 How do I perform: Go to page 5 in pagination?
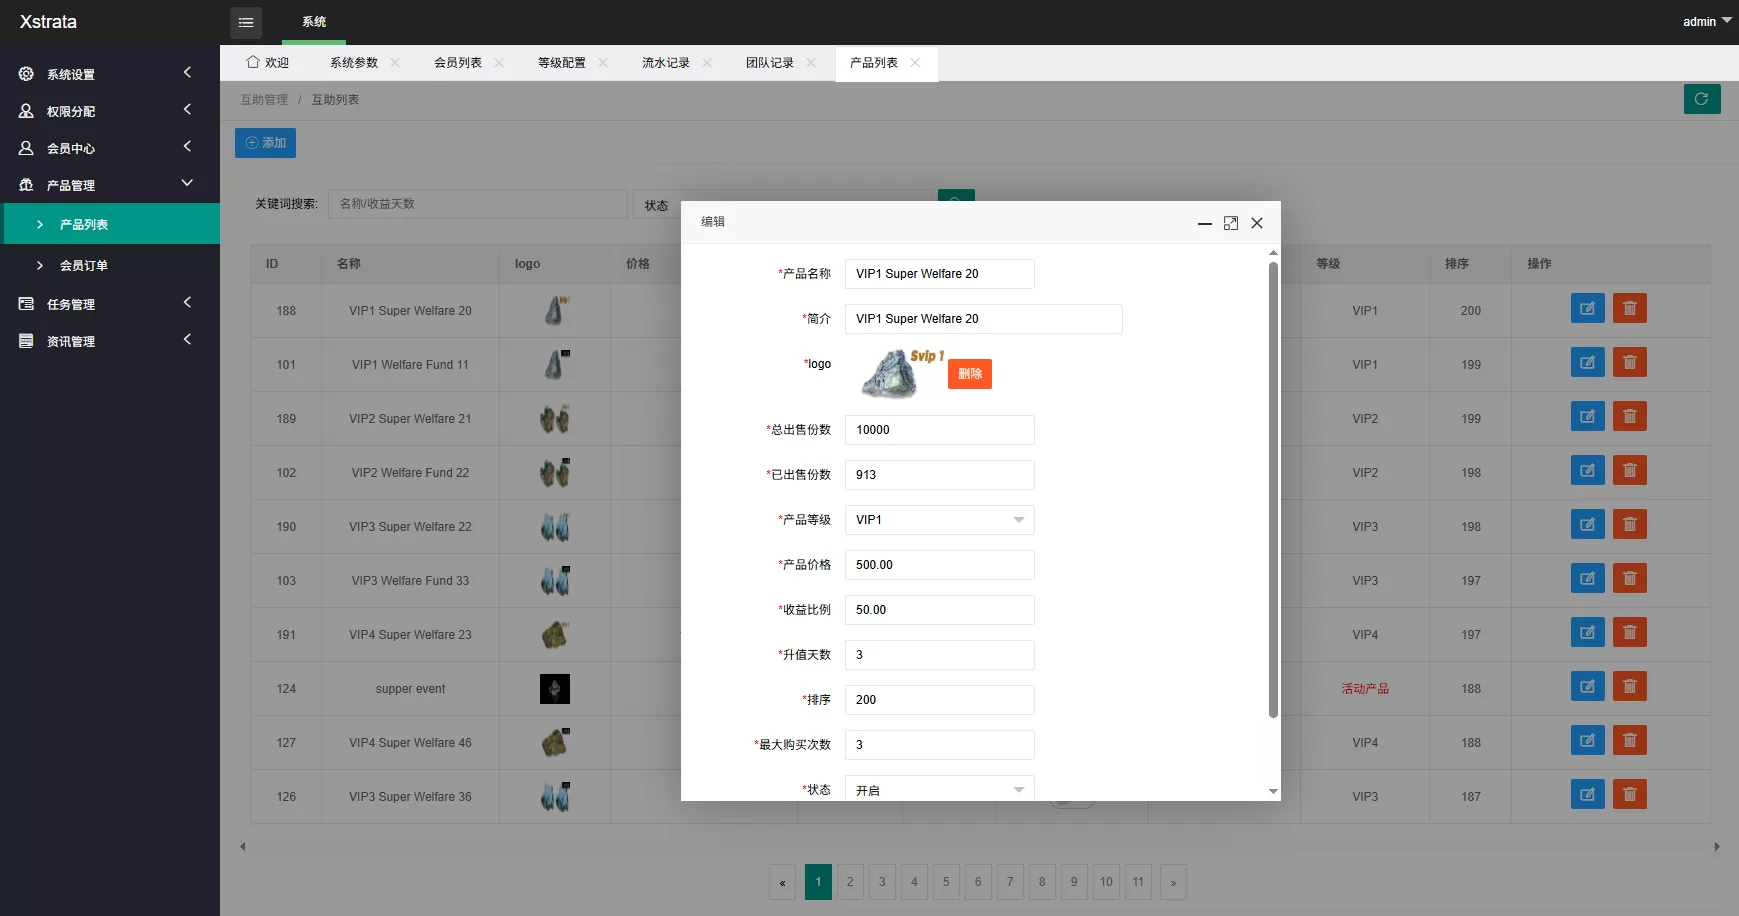946,882
